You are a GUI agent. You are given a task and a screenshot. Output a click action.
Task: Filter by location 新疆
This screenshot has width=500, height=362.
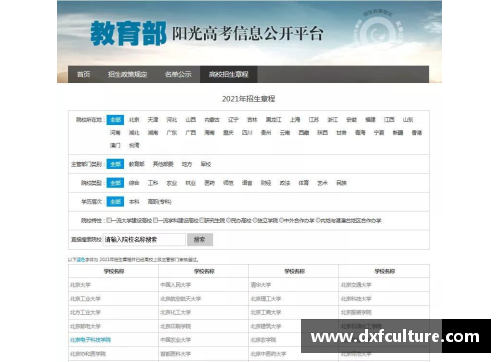(398, 133)
